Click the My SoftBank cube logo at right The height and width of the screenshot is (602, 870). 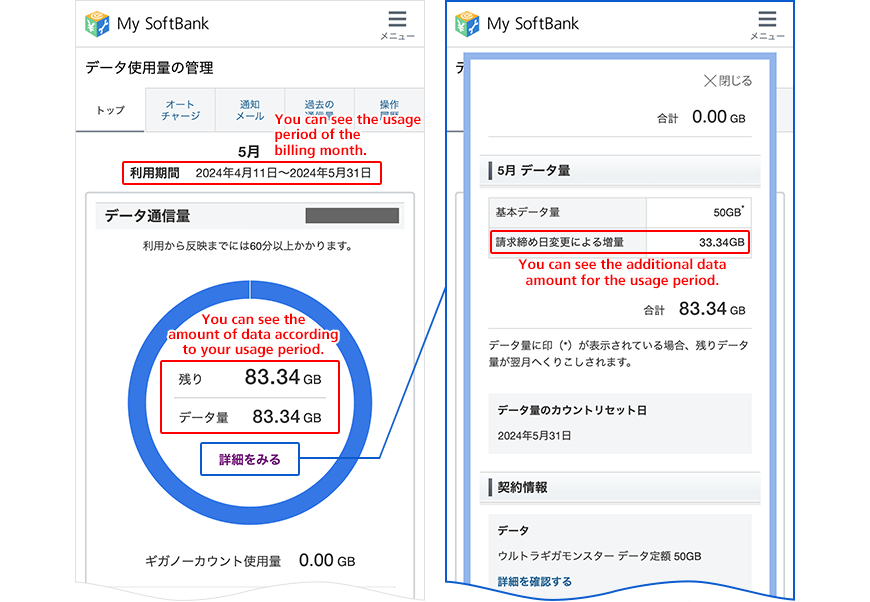[467, 24]
